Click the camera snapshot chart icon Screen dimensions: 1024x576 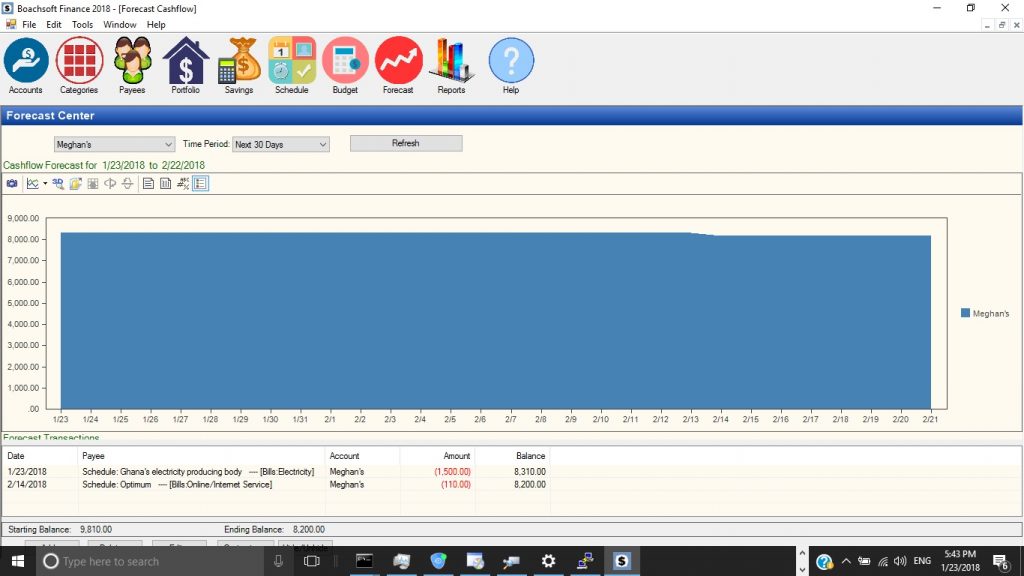tap(12, 184)
